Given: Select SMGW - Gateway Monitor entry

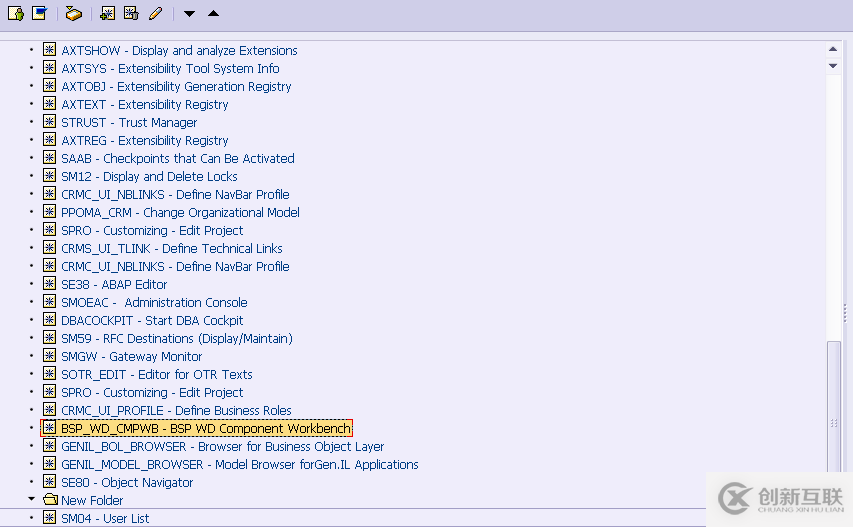Looking at the screenshot, I should 132,356.
